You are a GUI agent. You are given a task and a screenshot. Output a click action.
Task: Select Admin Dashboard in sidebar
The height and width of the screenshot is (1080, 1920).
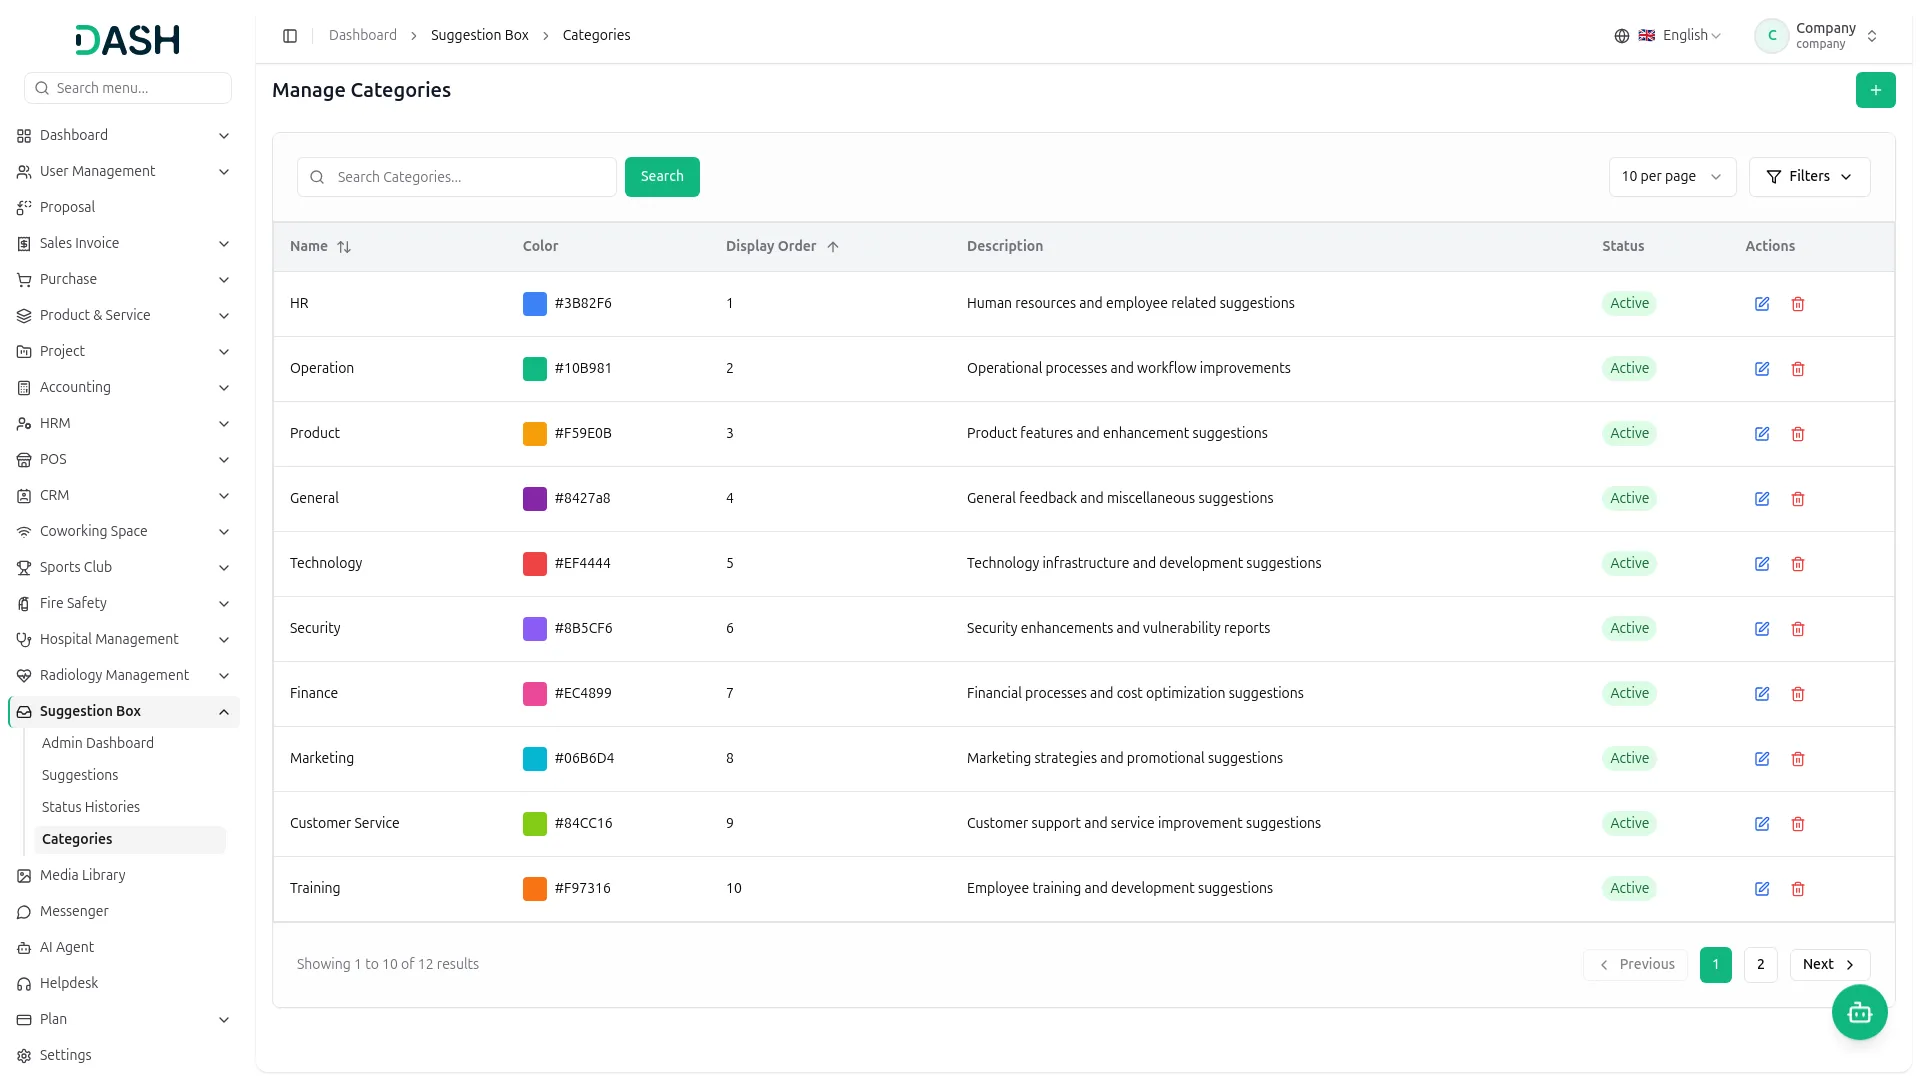point(98,743)
